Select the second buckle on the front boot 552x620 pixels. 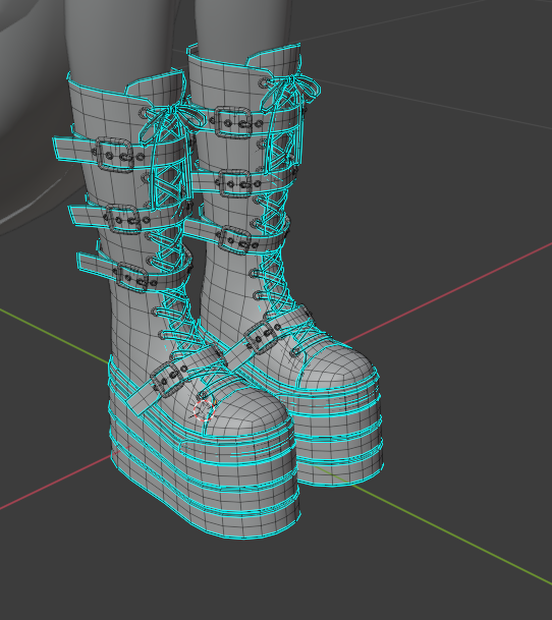tap(123, 219)
